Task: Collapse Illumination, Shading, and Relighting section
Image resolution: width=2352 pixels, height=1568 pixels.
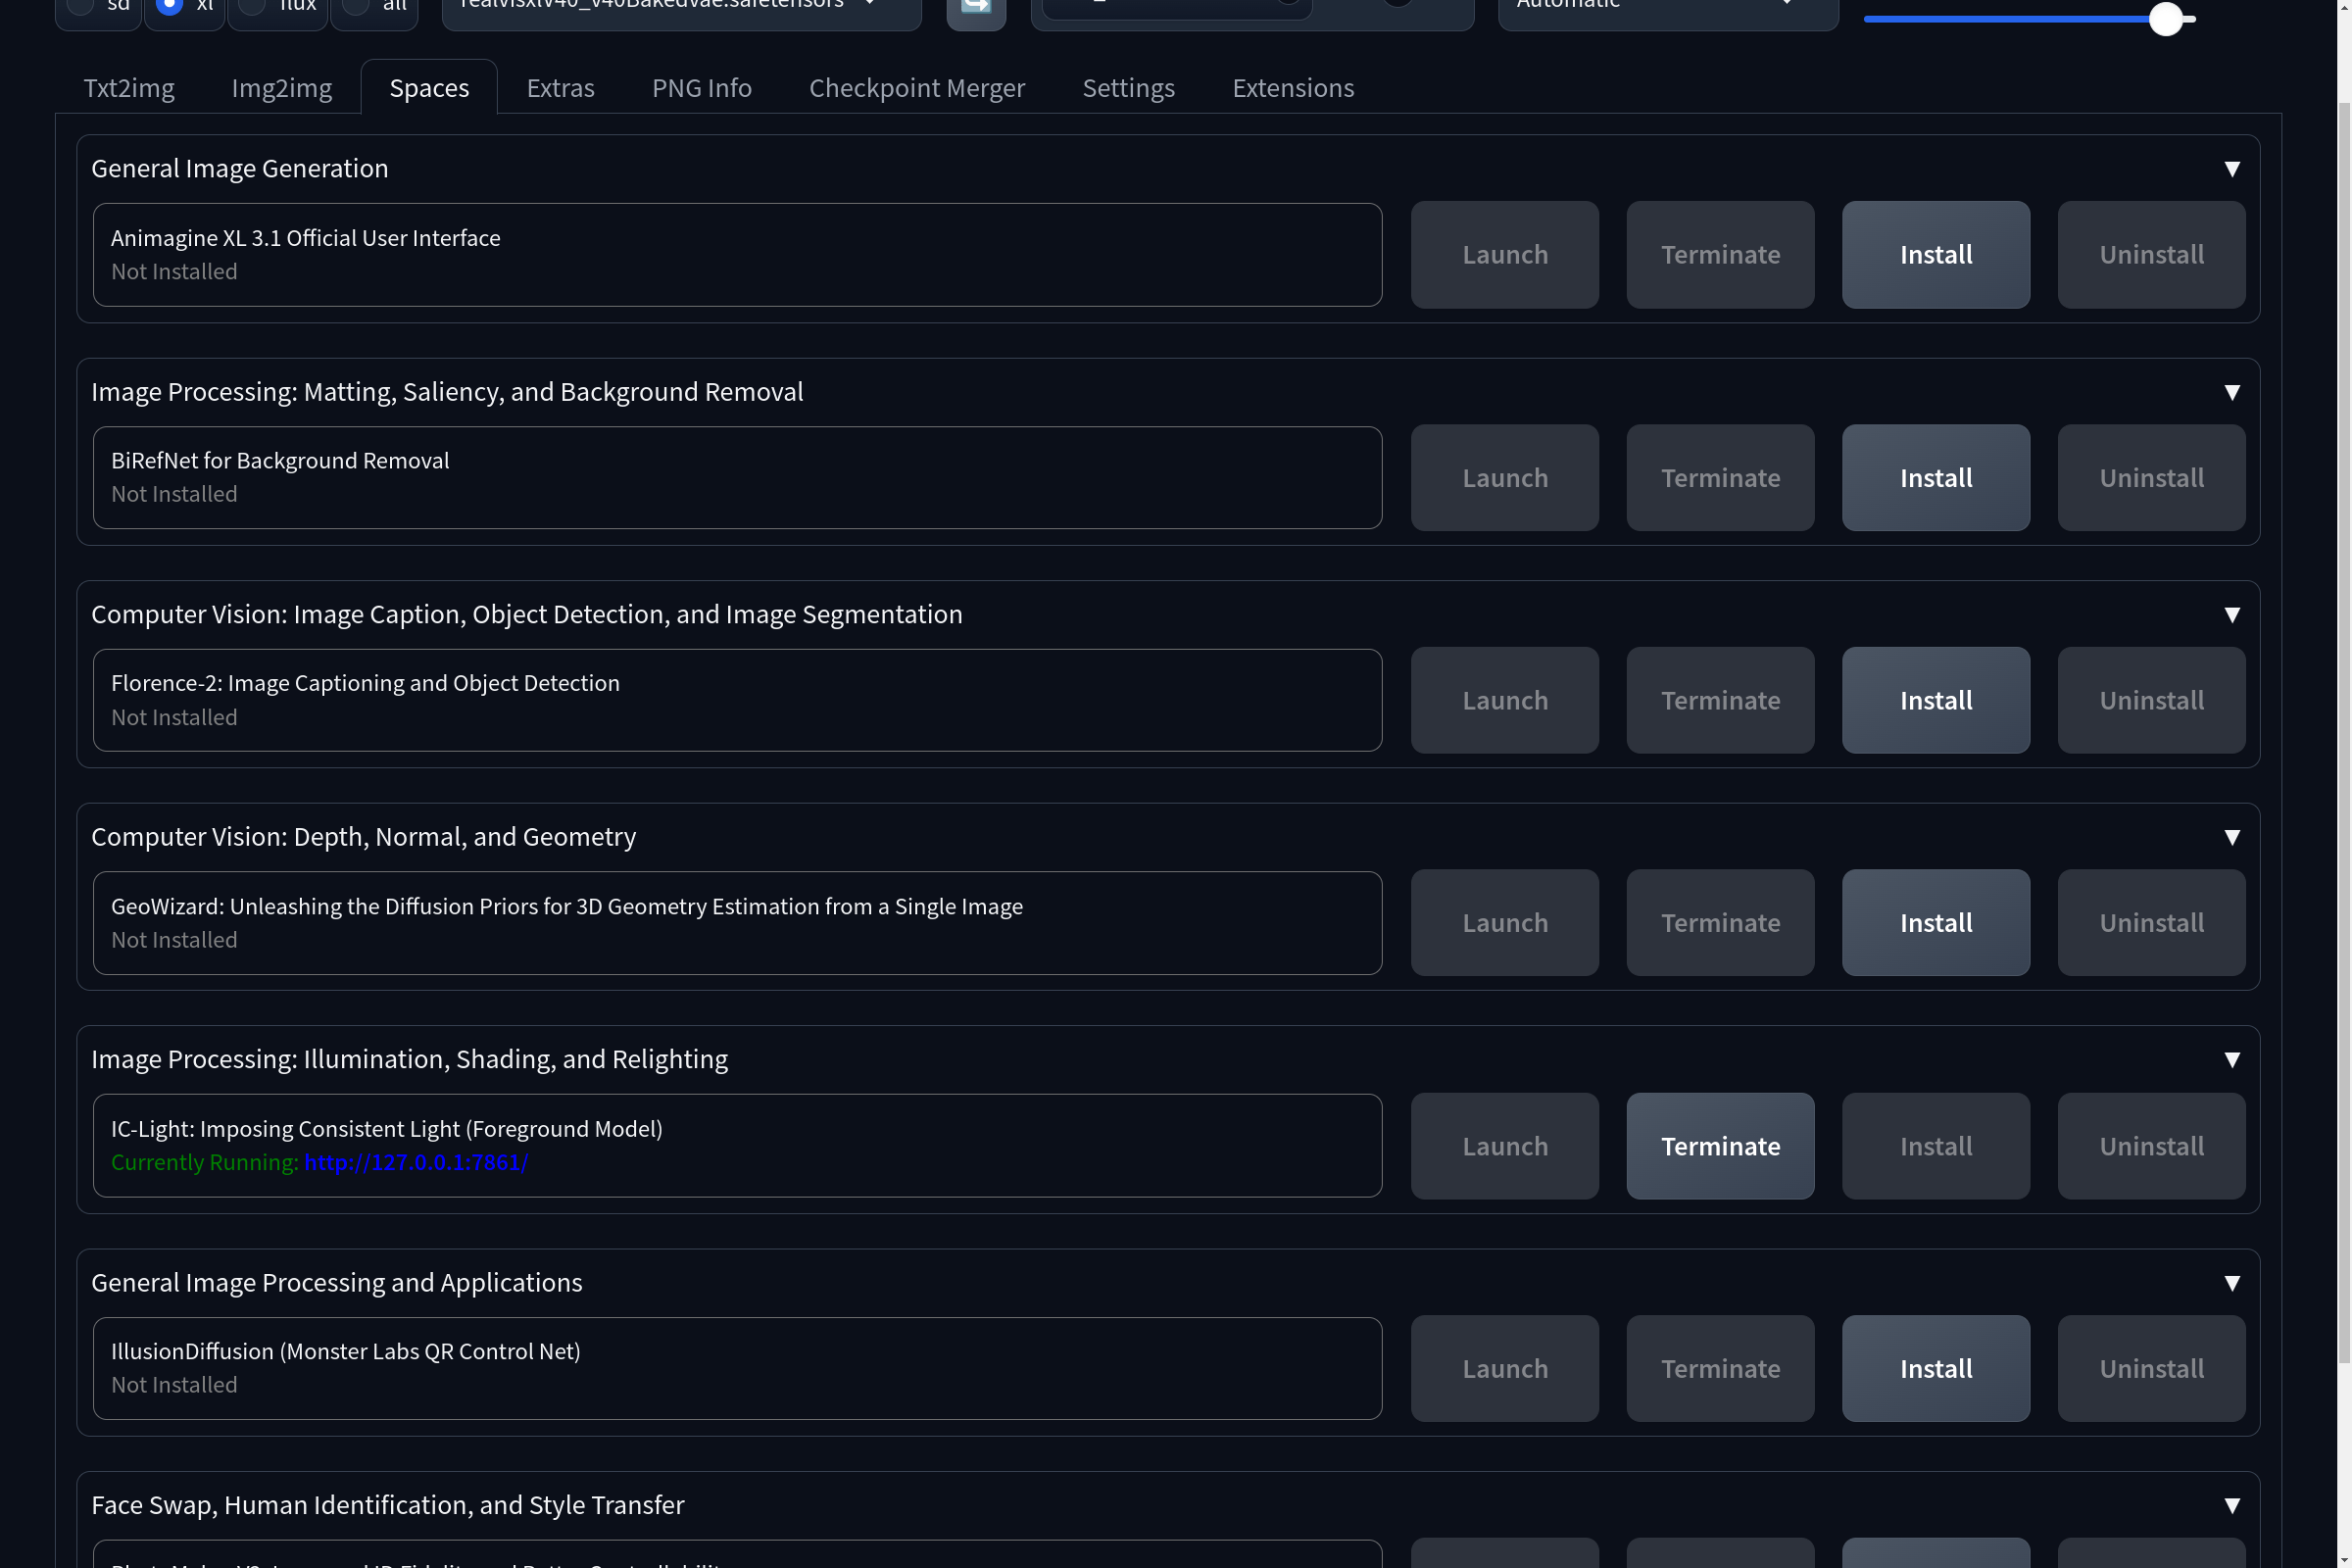Action: click(2231, 1060)
